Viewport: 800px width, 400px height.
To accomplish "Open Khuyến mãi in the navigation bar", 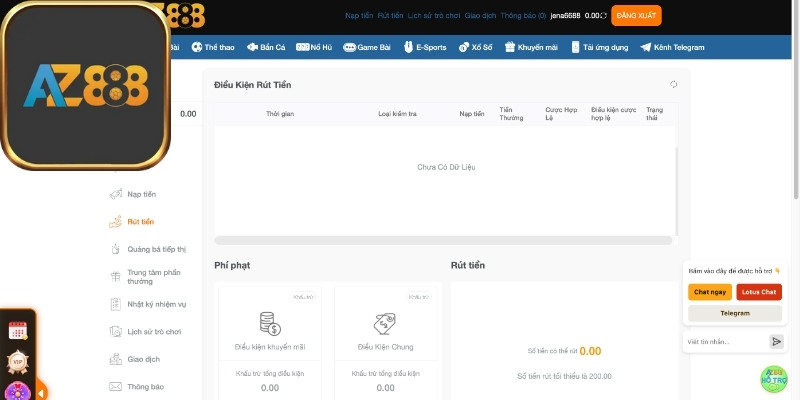I will tap(530, 47).
